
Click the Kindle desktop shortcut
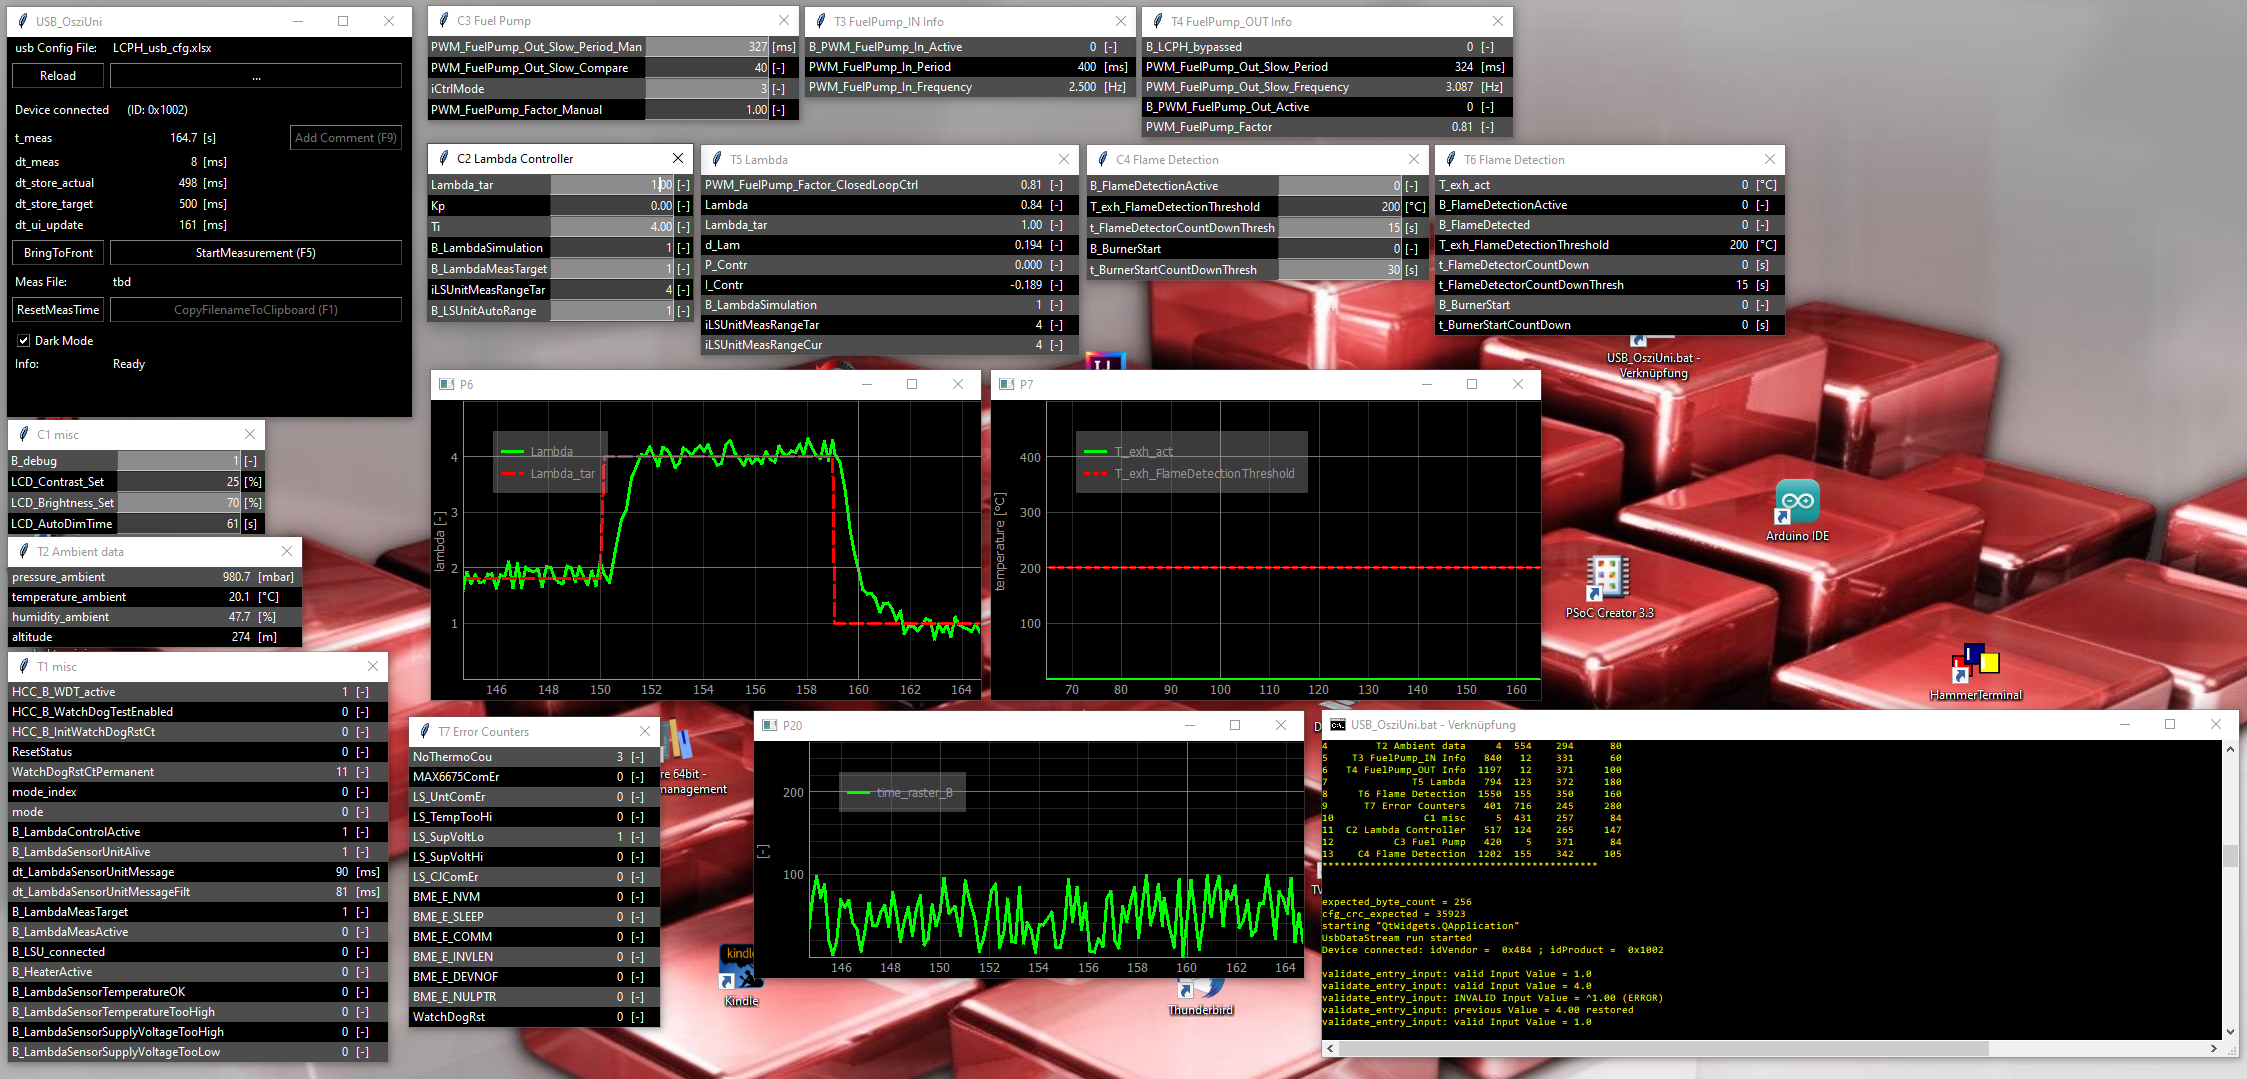740,970
